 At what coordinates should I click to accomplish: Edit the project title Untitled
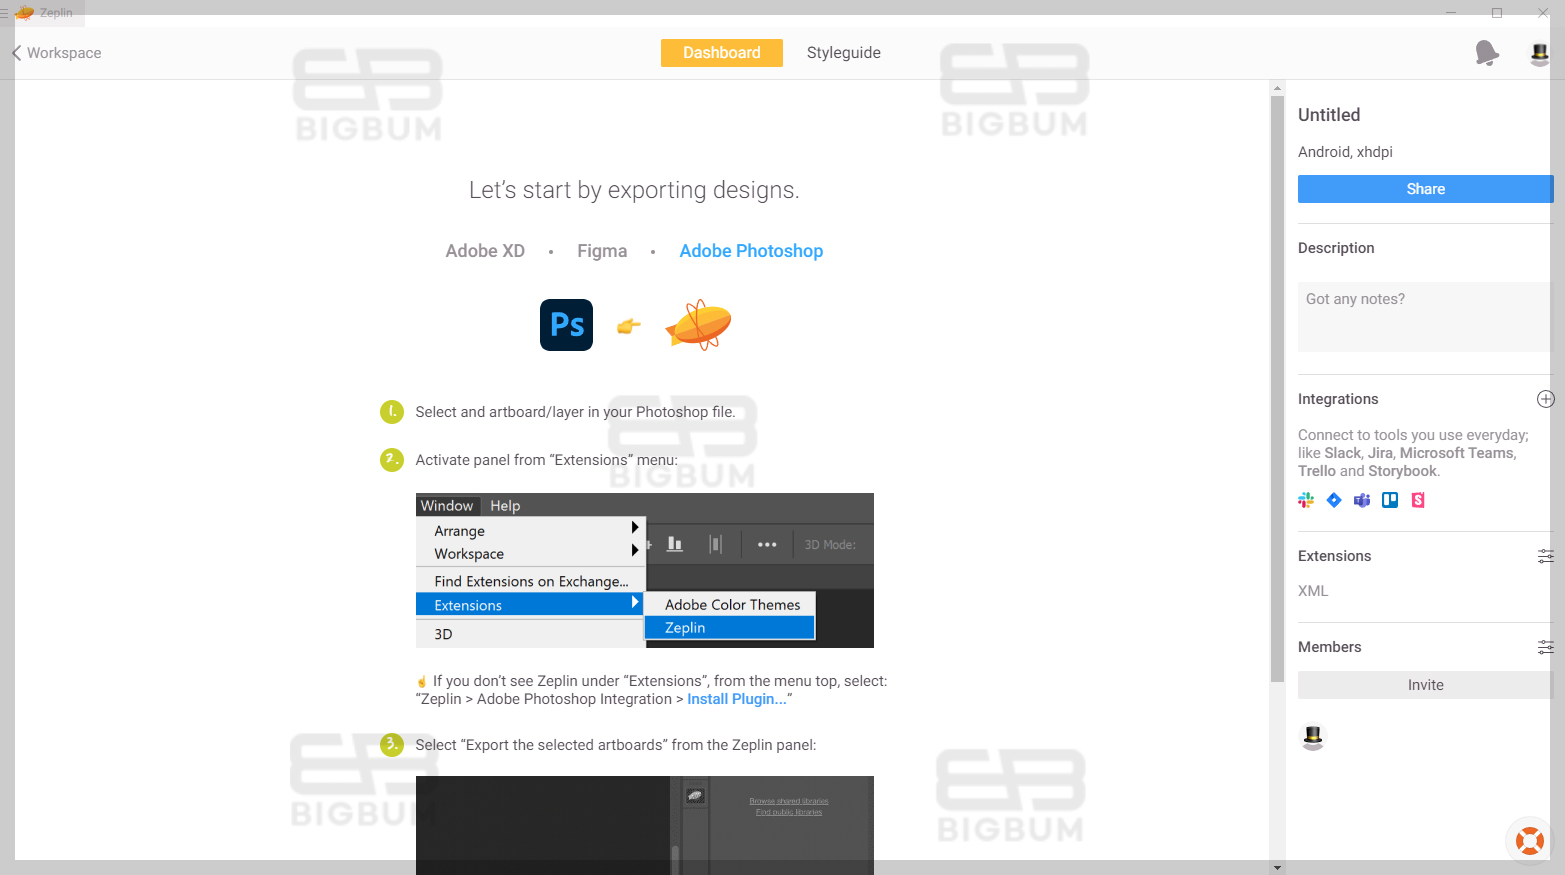coord(1329,115)
